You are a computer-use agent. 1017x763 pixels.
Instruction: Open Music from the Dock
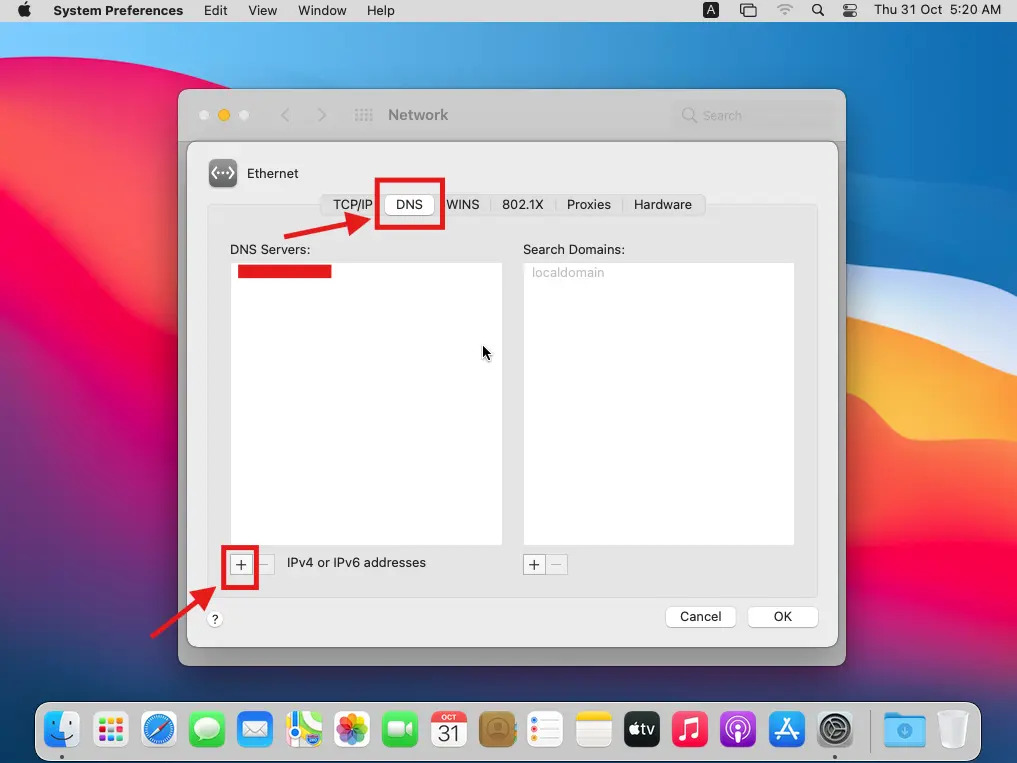[x=689, y=730]
